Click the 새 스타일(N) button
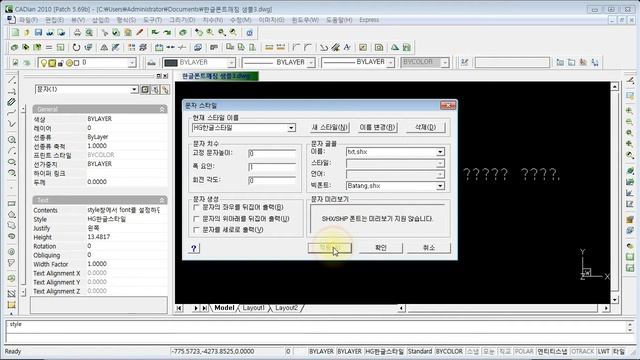Screen dimensions: 640x360 (329, 127)
